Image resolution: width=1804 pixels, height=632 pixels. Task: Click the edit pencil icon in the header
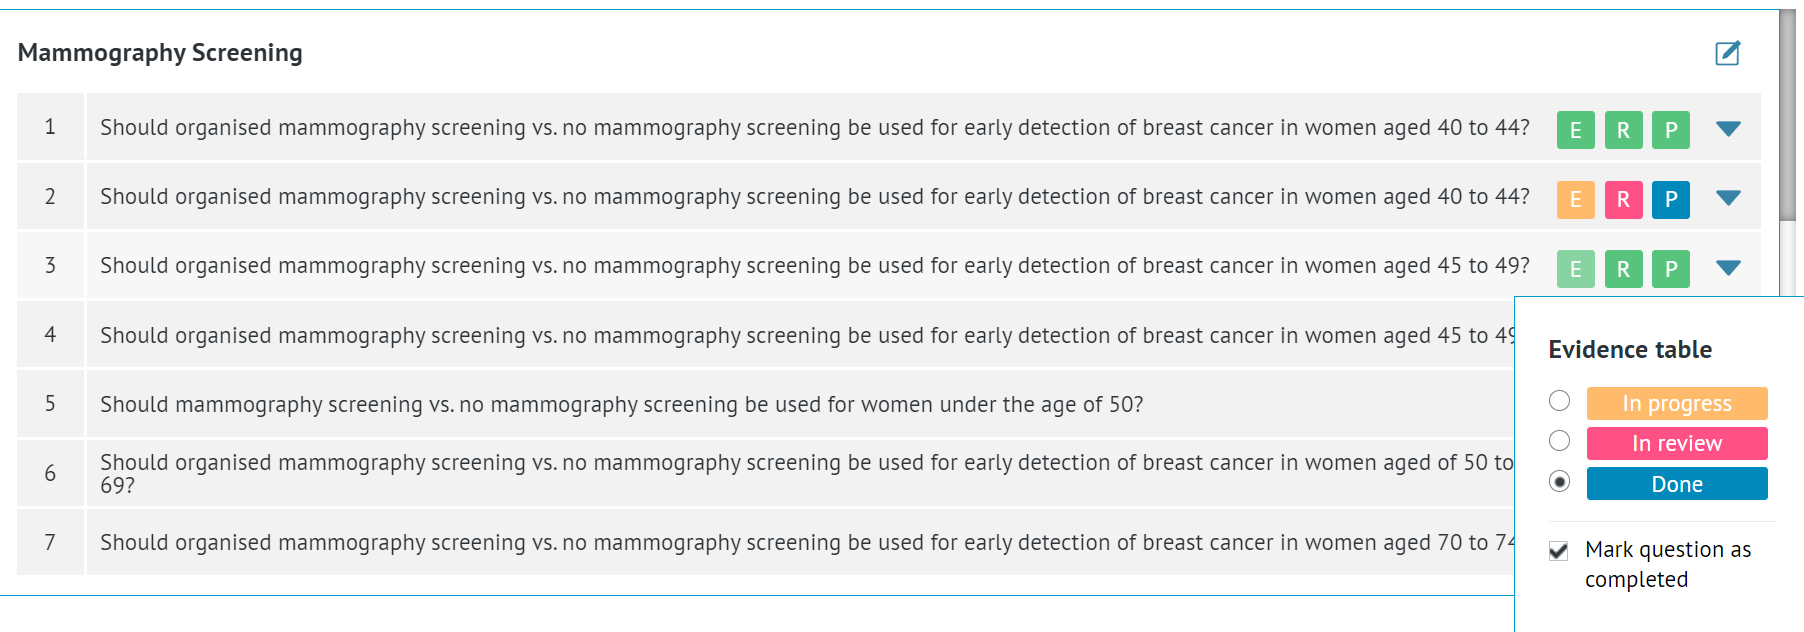coord(1728,53)
